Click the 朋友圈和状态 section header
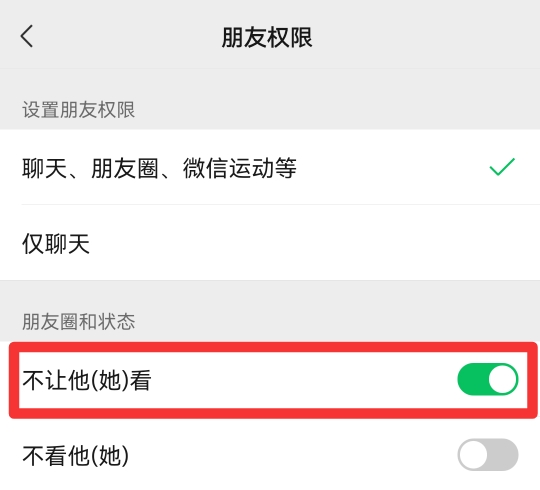Screen dimensions: 540x490 79,322
